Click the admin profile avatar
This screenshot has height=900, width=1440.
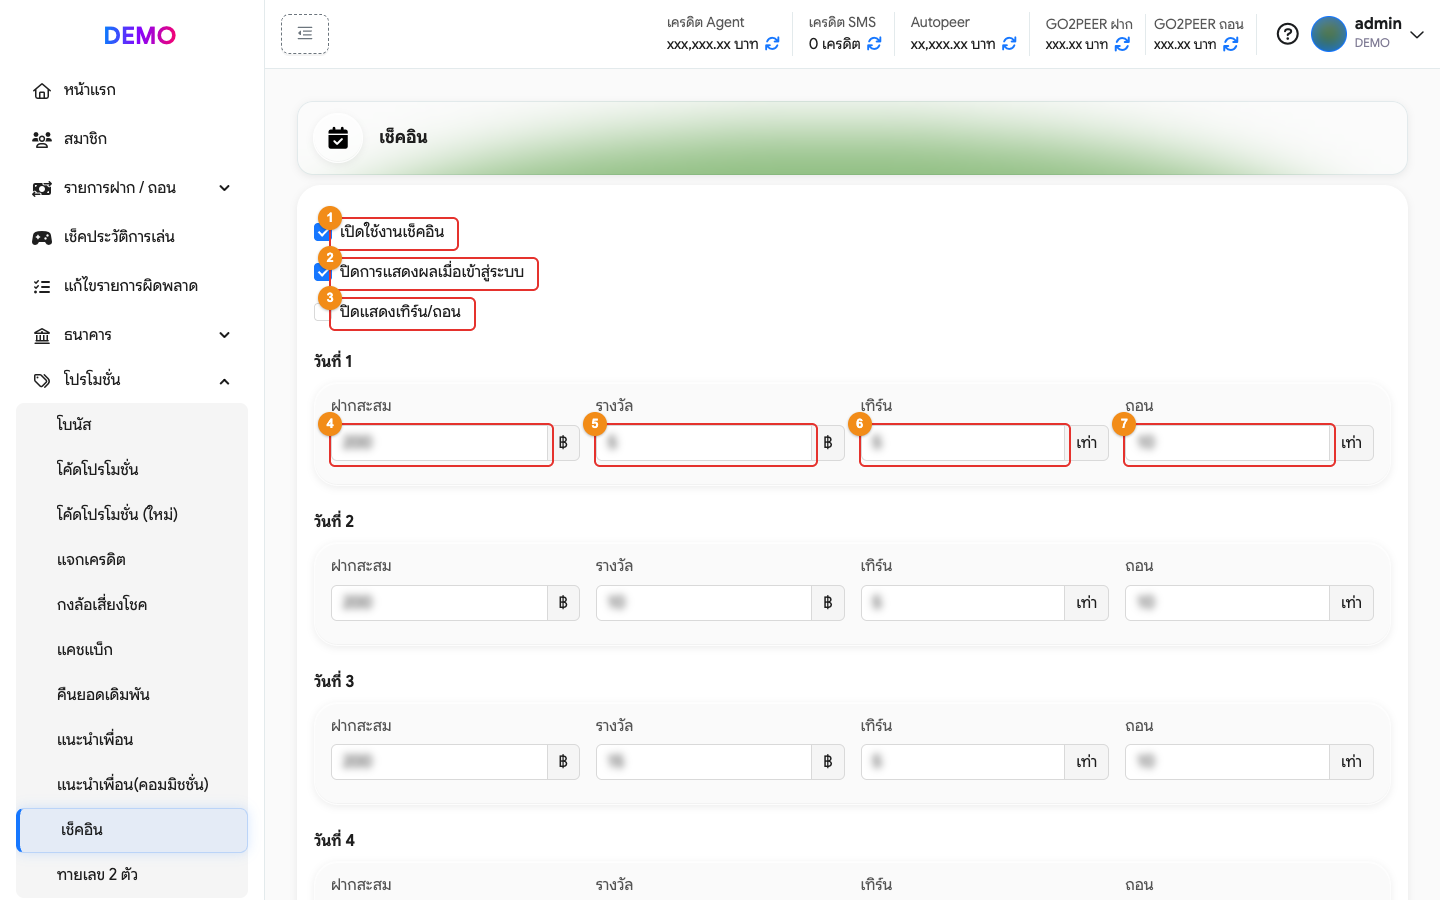(1329, 34)
